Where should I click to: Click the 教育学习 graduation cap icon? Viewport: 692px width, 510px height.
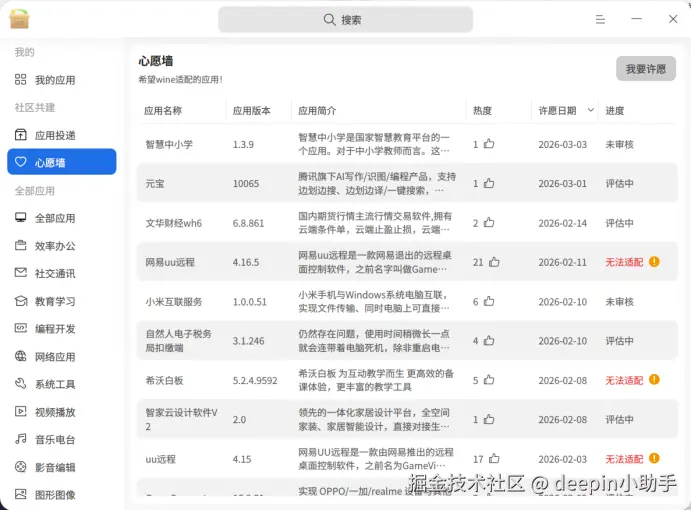21,301
